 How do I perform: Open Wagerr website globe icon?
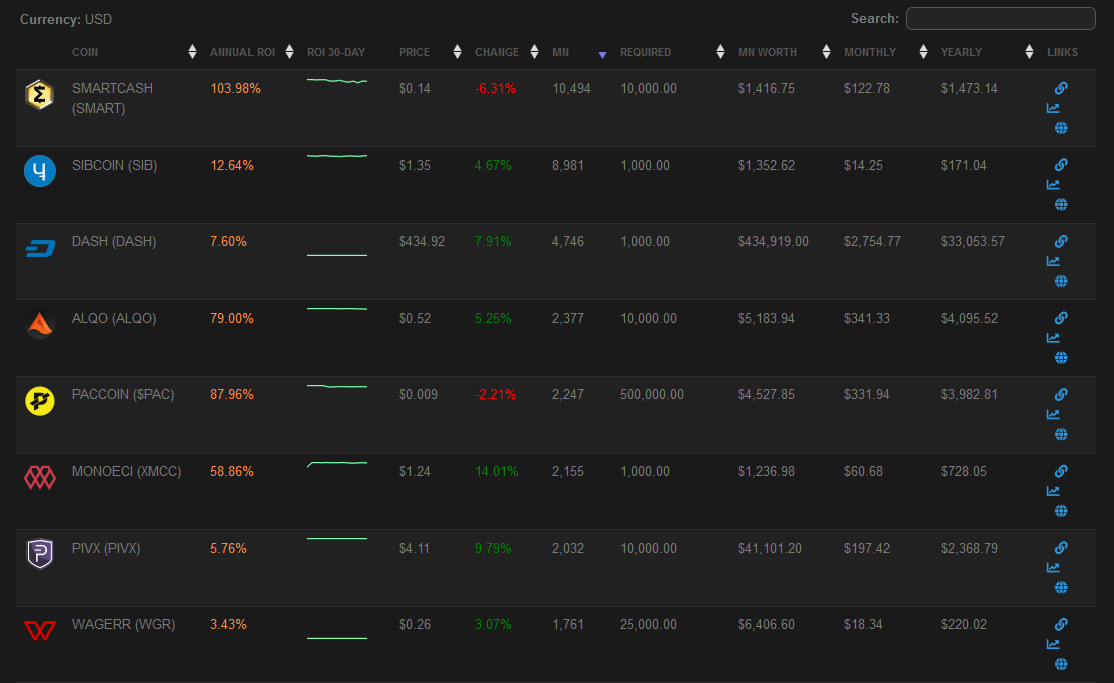pyautogui.click(x=1061, y=665)
